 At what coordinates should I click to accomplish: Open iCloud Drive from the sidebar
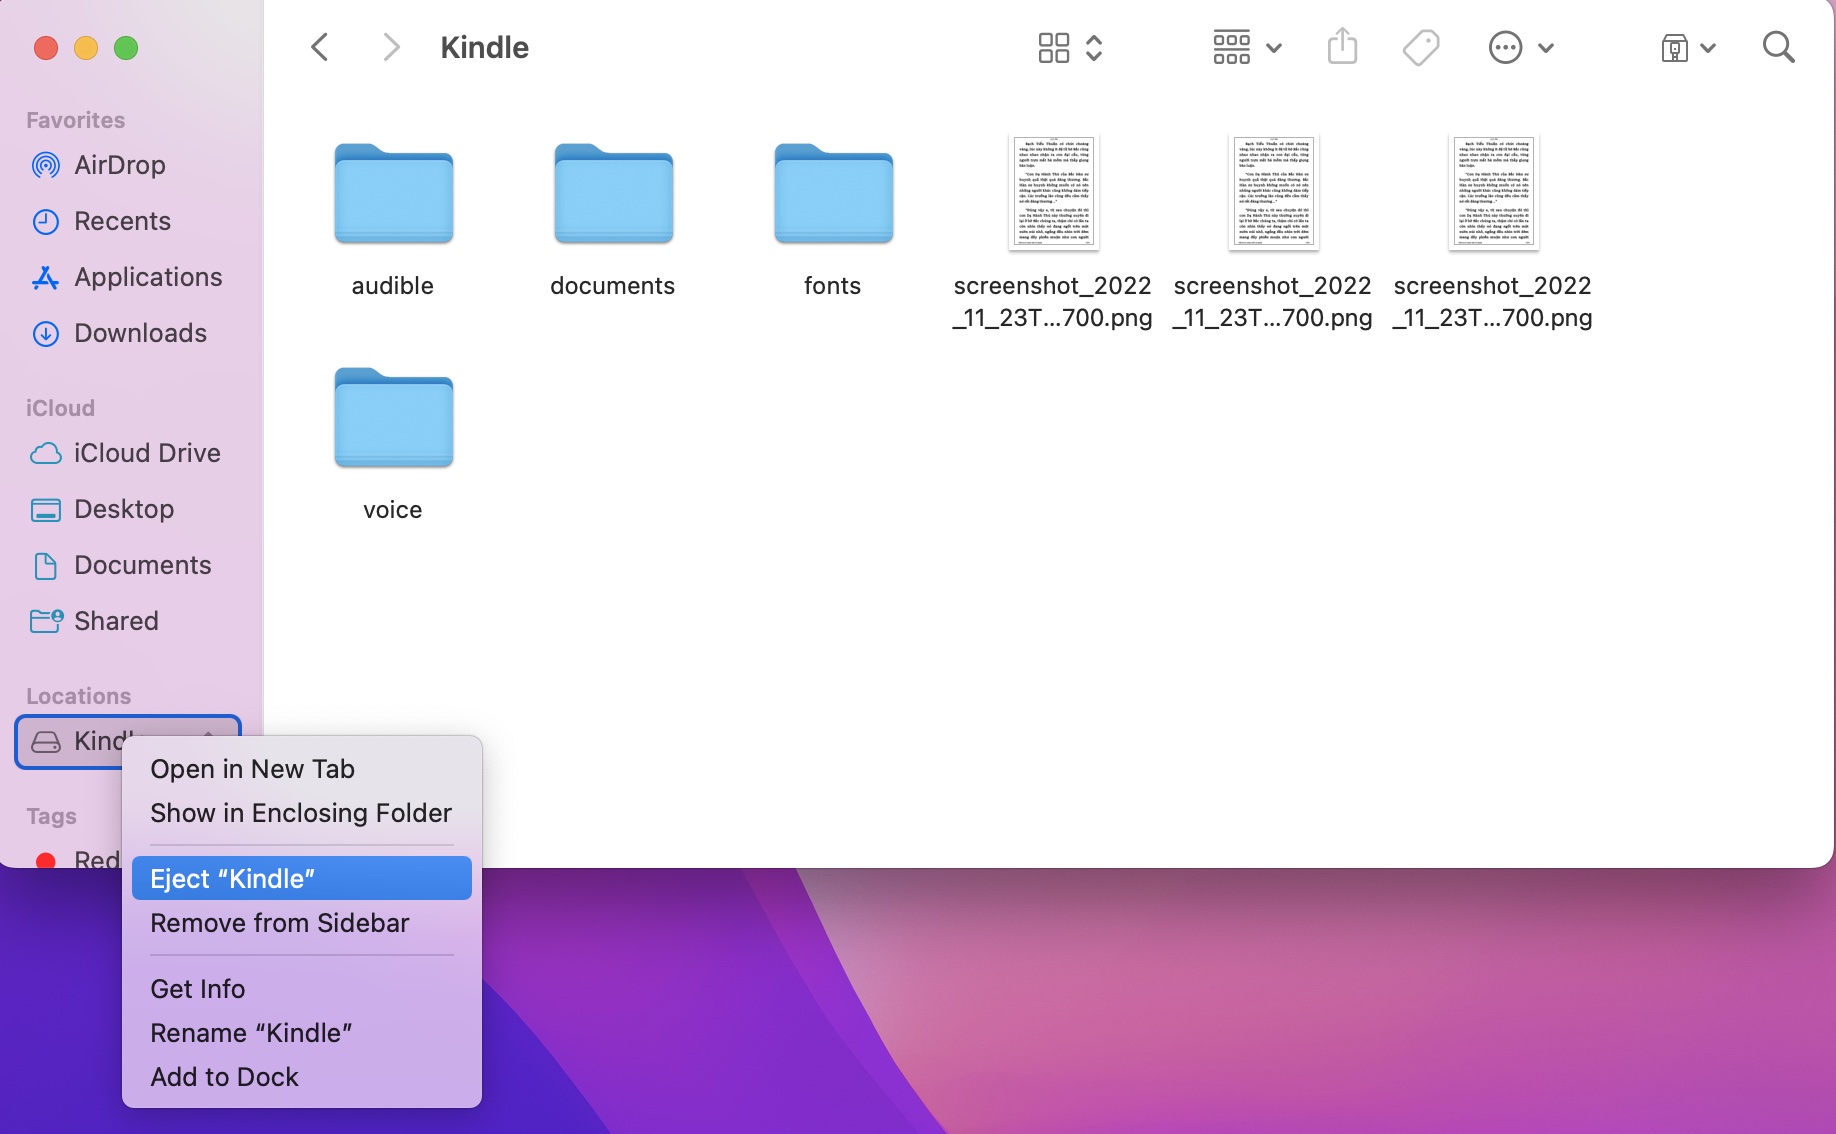[146, 453]
